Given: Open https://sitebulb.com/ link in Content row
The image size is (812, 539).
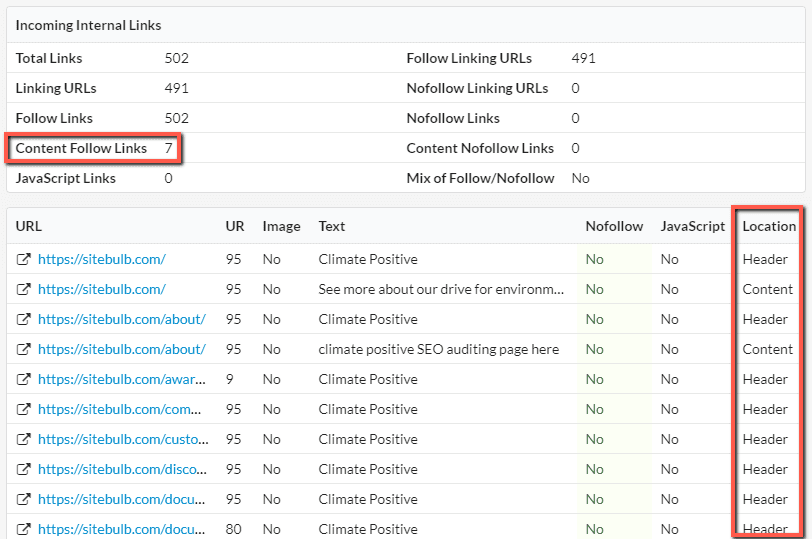Looking at the screenshot, I should tap(102, 289).
